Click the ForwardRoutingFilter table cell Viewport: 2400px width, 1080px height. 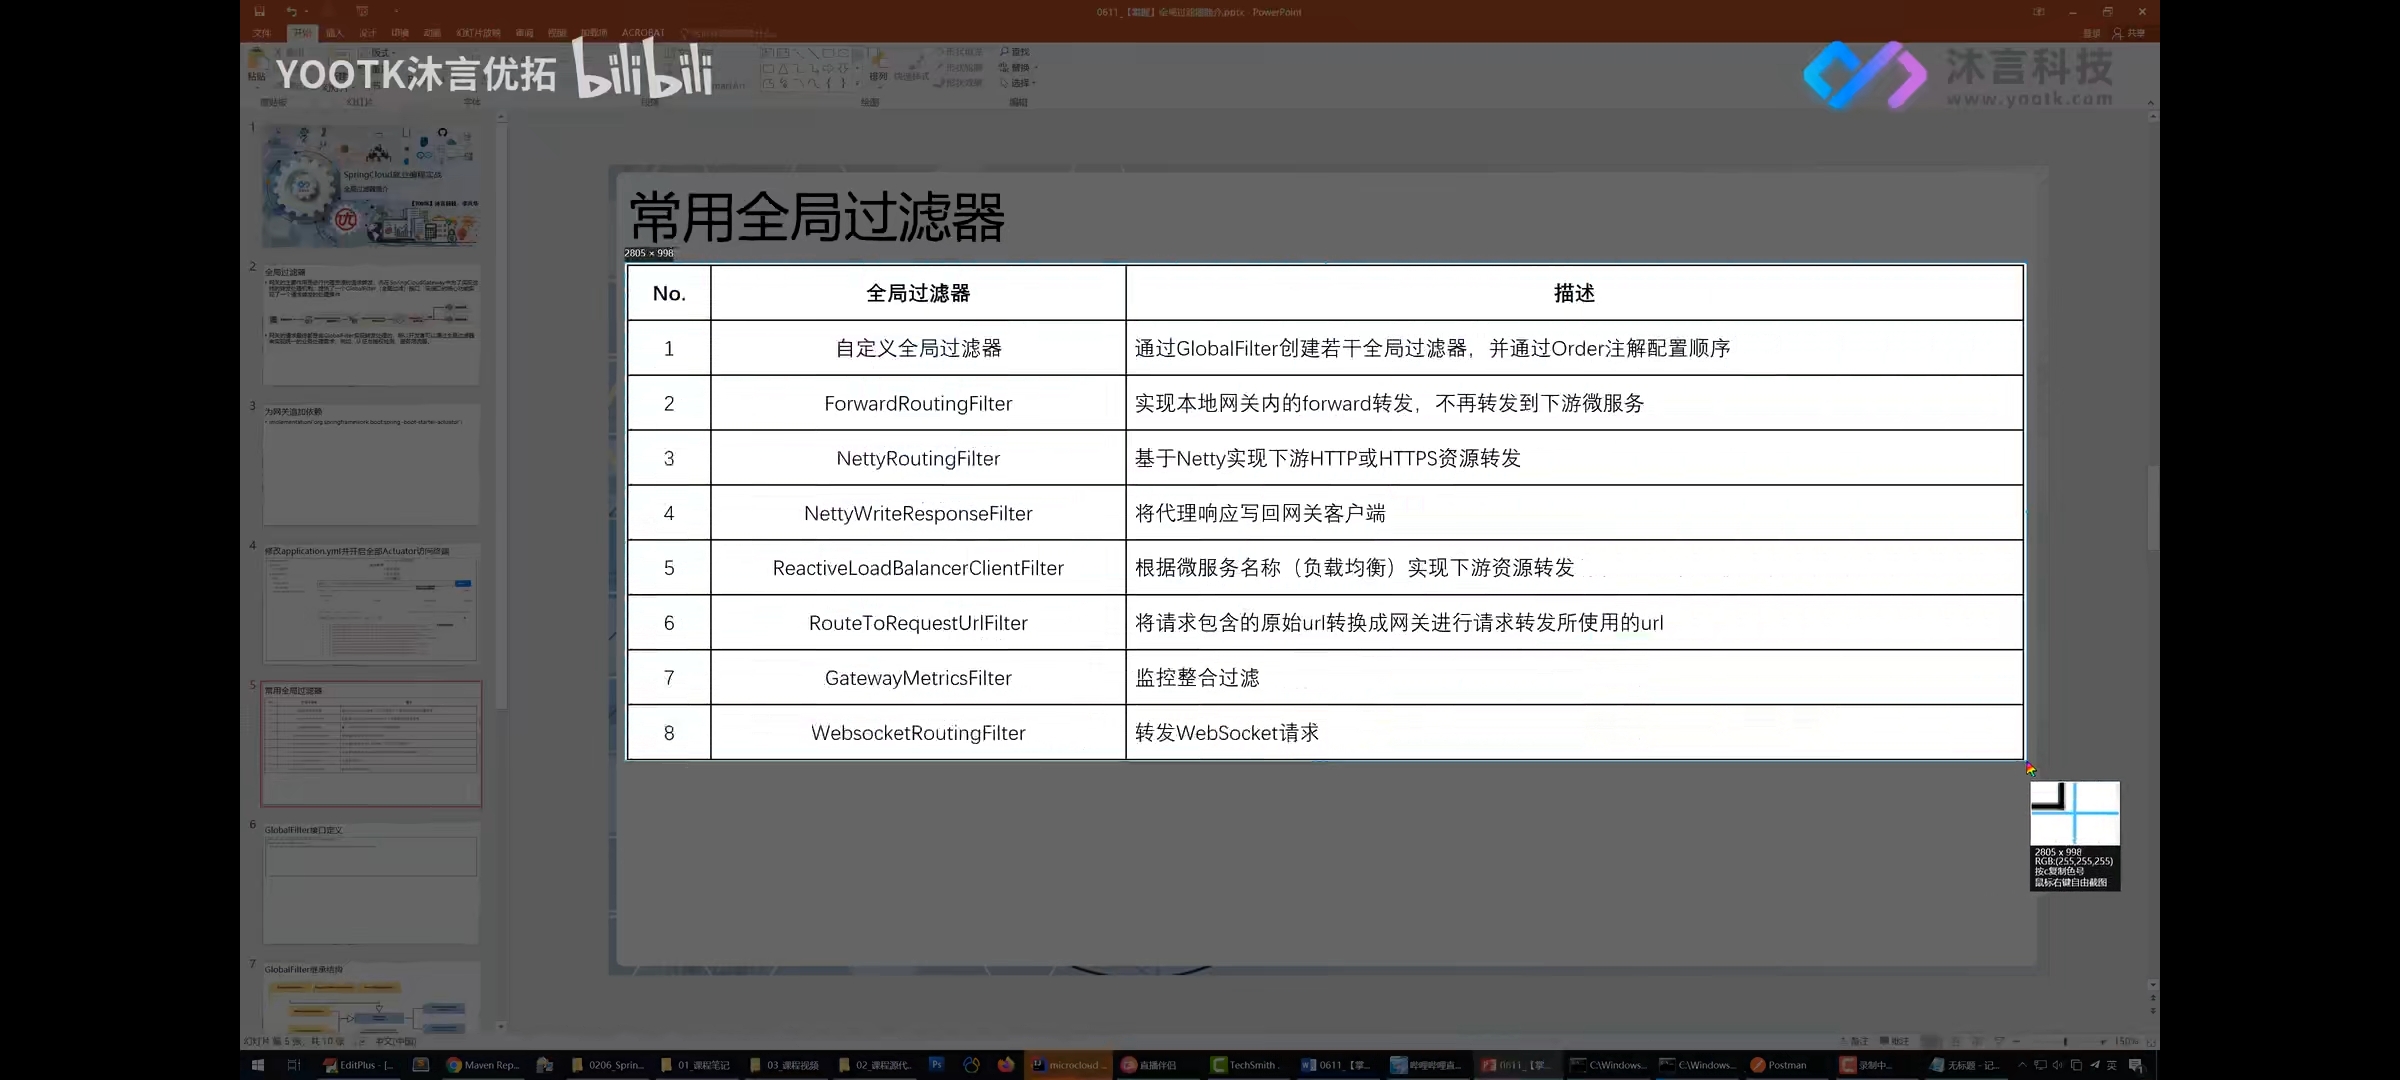[918, 403]
